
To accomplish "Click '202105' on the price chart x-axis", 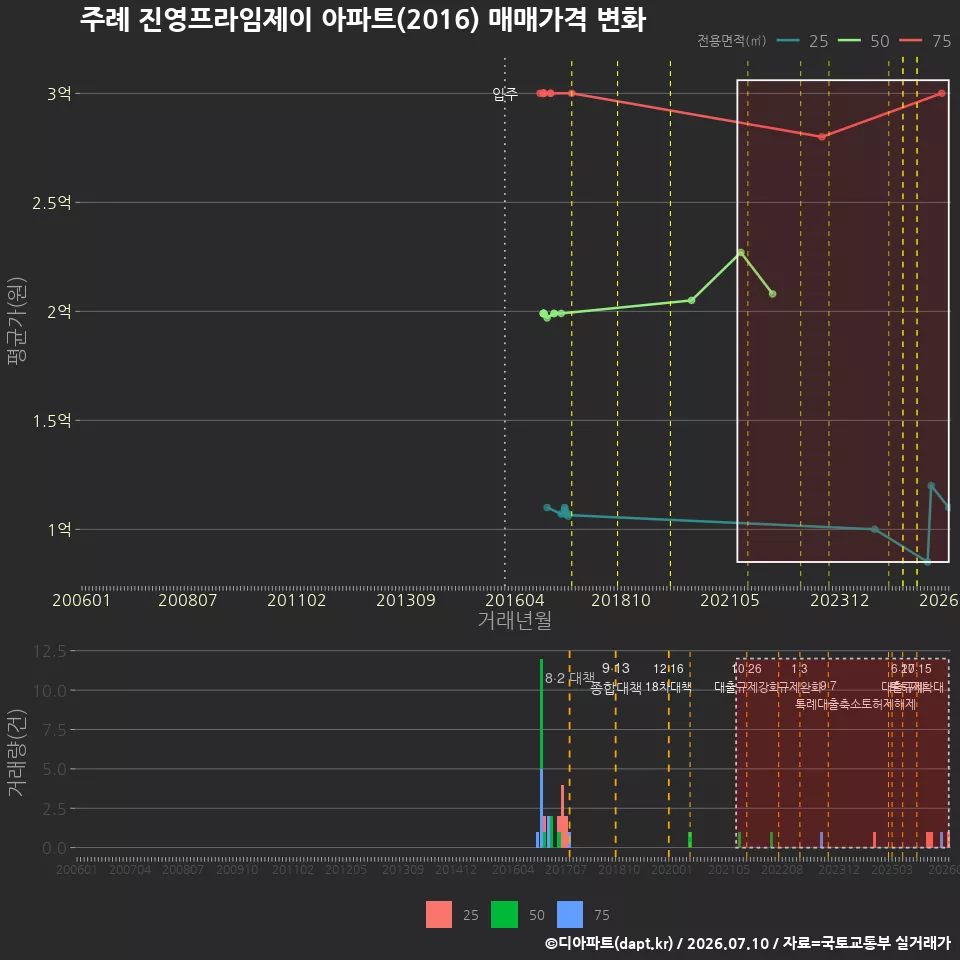I will tap(730, 600).
